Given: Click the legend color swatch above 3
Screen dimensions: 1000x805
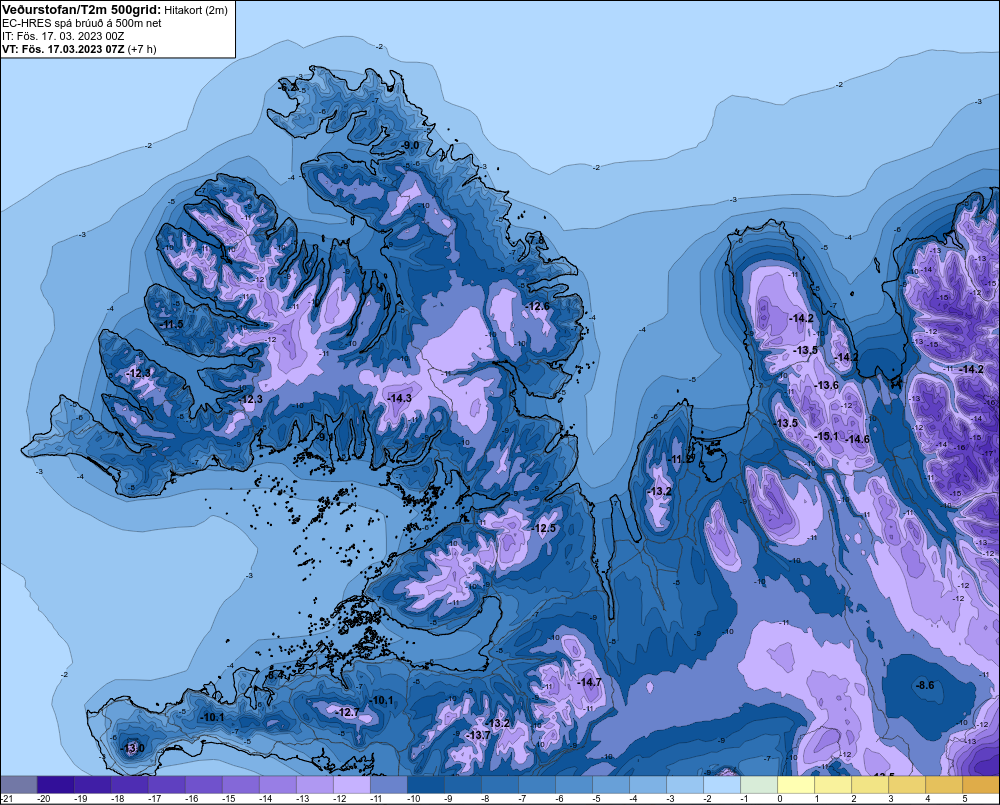Looking at the screenshot, I should (x=906, y=784).
